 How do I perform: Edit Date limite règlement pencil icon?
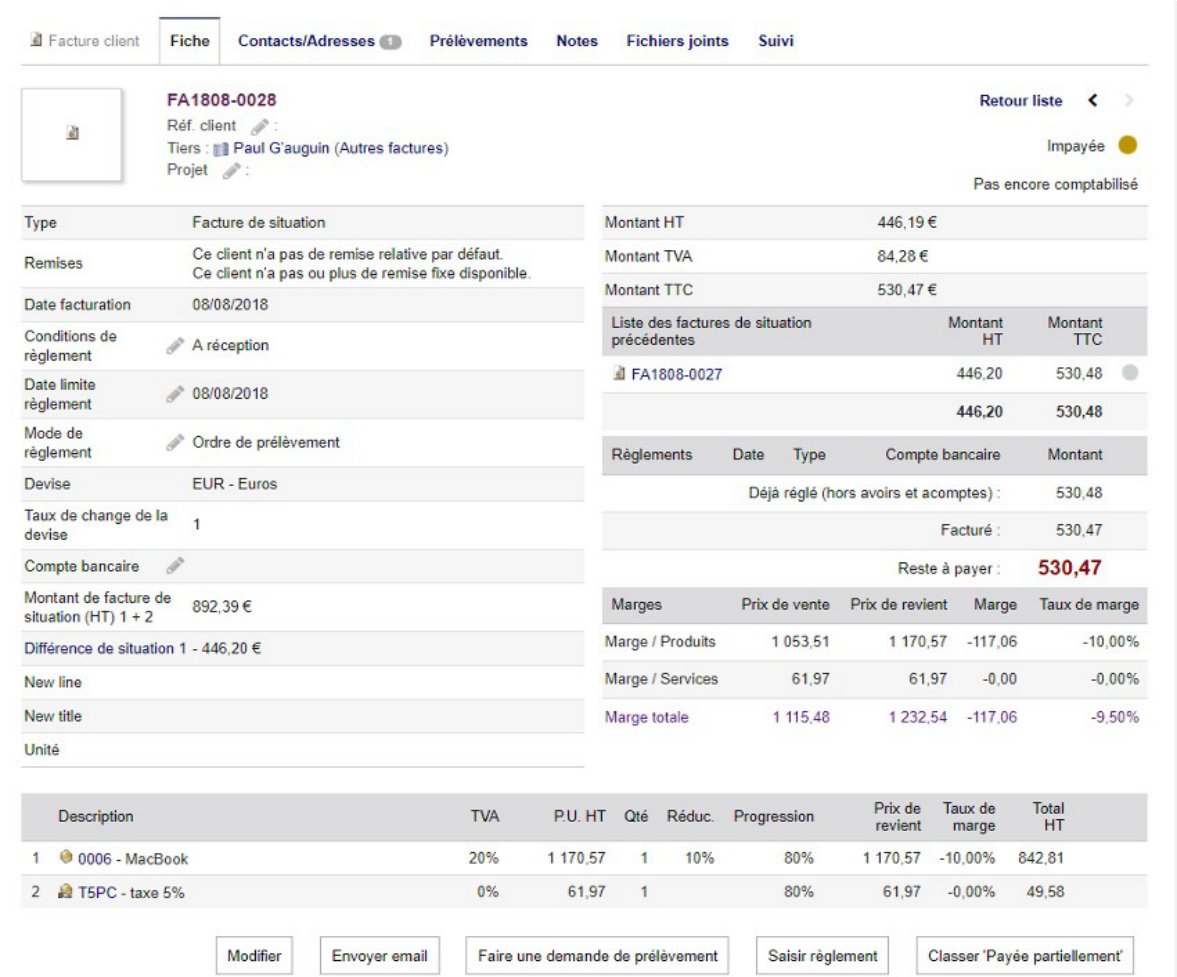(x=175, y=393)
